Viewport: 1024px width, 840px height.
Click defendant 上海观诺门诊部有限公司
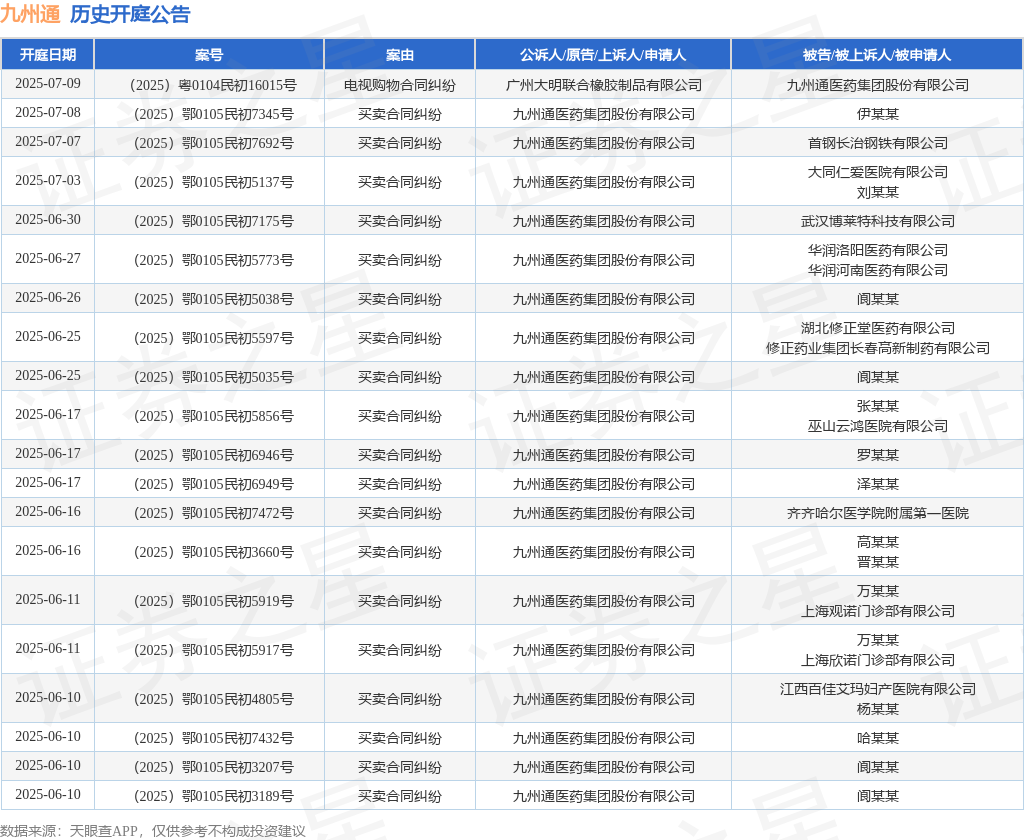[x=878, y=611]
